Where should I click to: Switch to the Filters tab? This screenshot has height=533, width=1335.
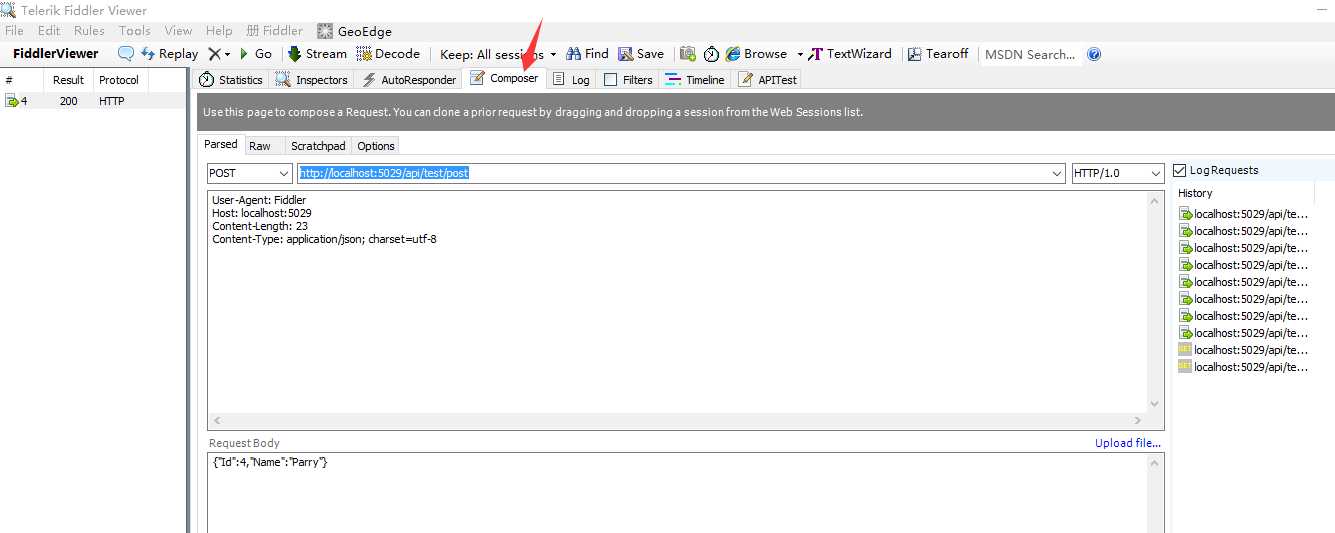pyautogui.click(x=628, y=80)
